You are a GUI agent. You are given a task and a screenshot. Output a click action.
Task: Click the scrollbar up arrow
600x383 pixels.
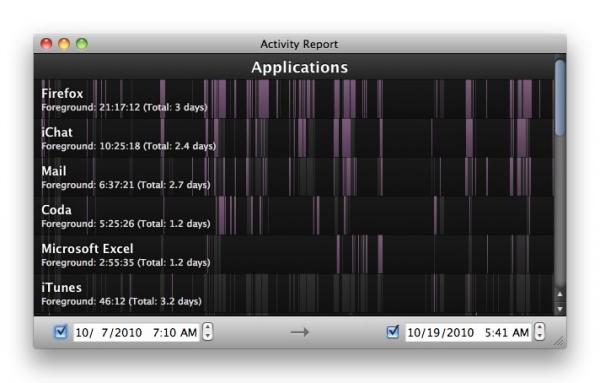point(560,294)
